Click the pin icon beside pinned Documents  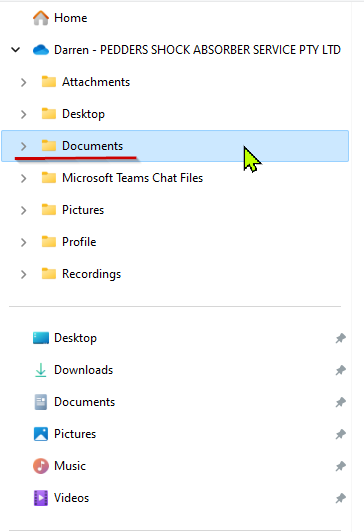(341, 402)
